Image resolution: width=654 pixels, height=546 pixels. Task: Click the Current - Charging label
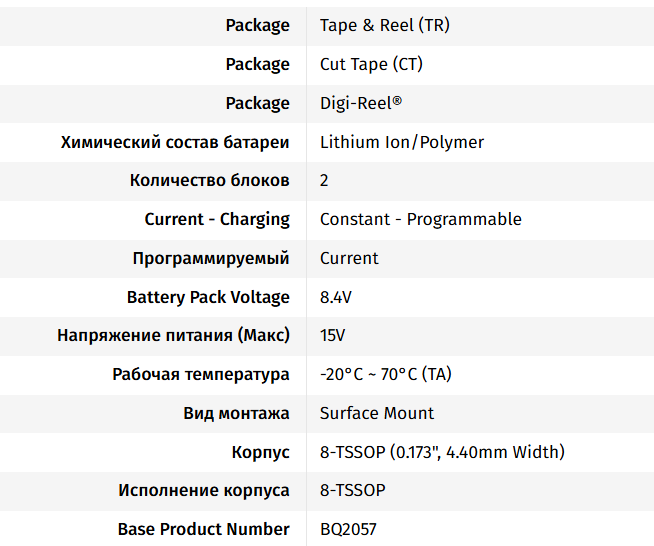(217, 219)
